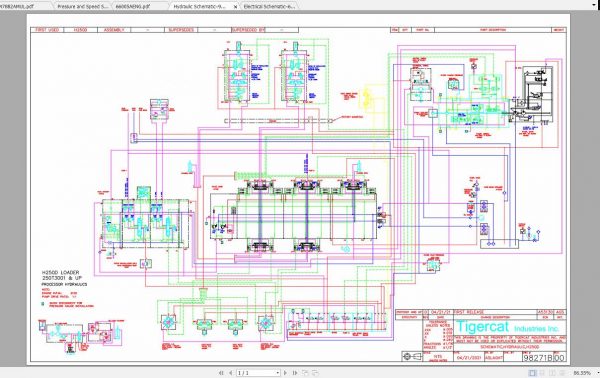600x378 pixels.
Task: Click the H250D LOADER title text
Action: (60, 272)
